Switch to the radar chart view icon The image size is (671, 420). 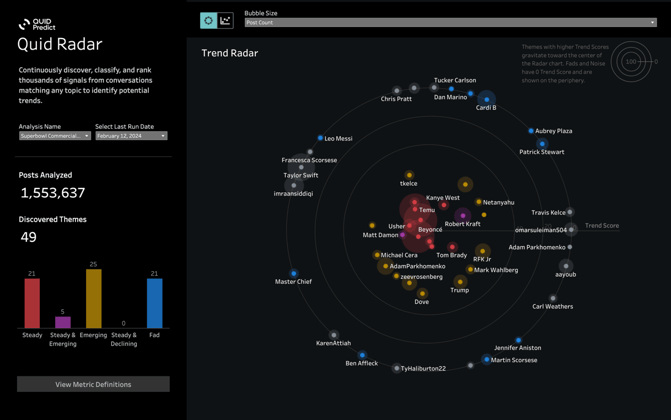point(208,21)
